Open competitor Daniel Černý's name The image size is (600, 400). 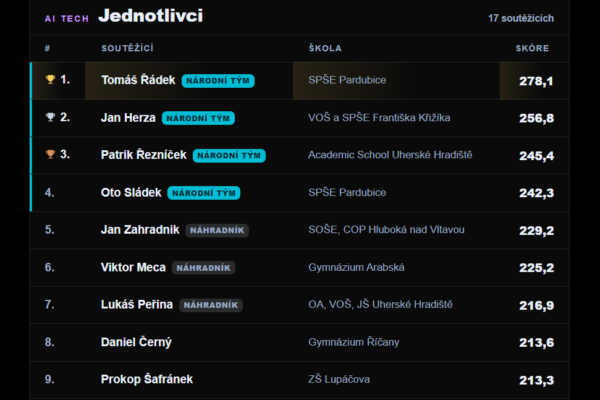pos(136,342)
